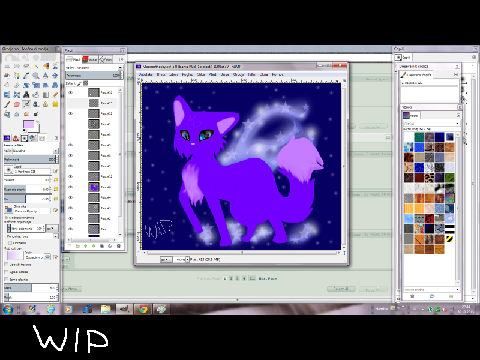Select the Airbrush tool
This screenshot has width=480, height=360.
26,104
